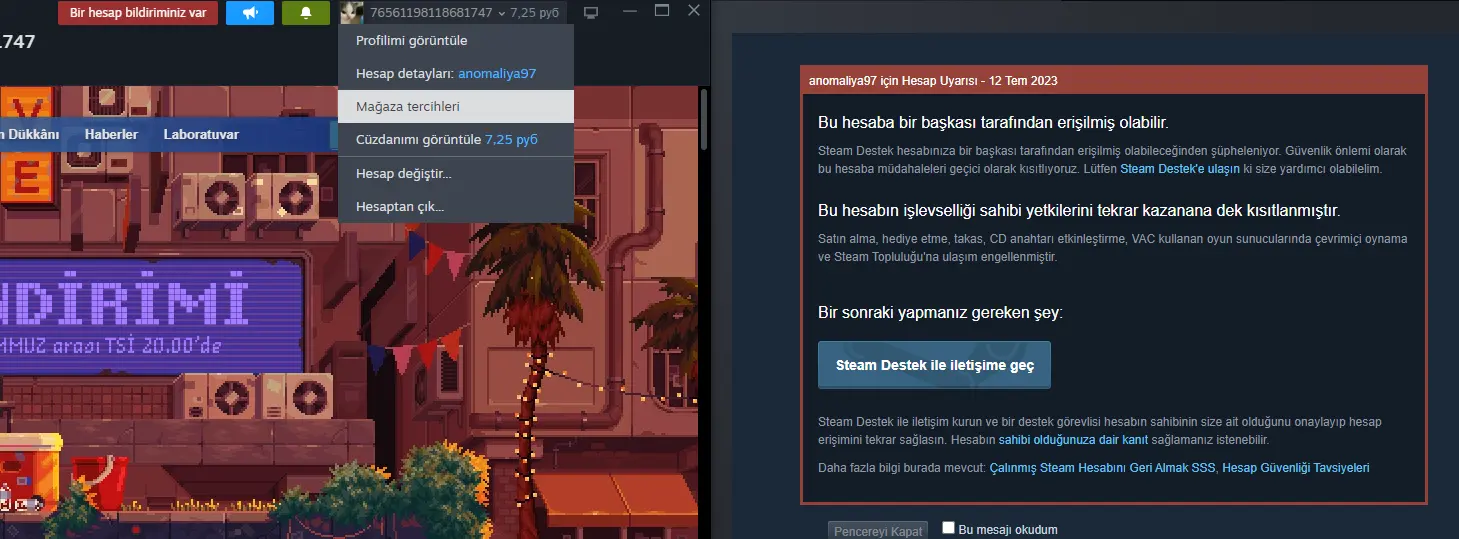The width and height of the screenshot is (1459, 539).
Task: Minimize the Steam window
Action: tap(628, 13)
